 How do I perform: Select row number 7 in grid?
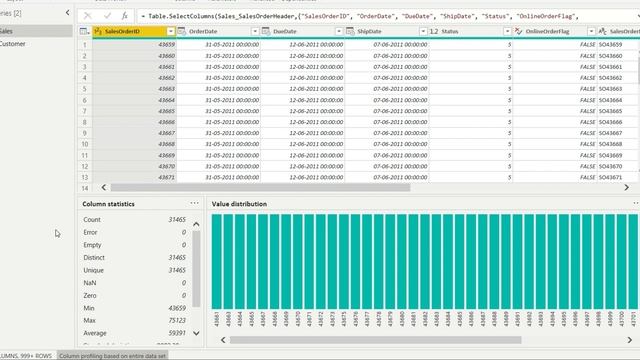coord(84,111)
